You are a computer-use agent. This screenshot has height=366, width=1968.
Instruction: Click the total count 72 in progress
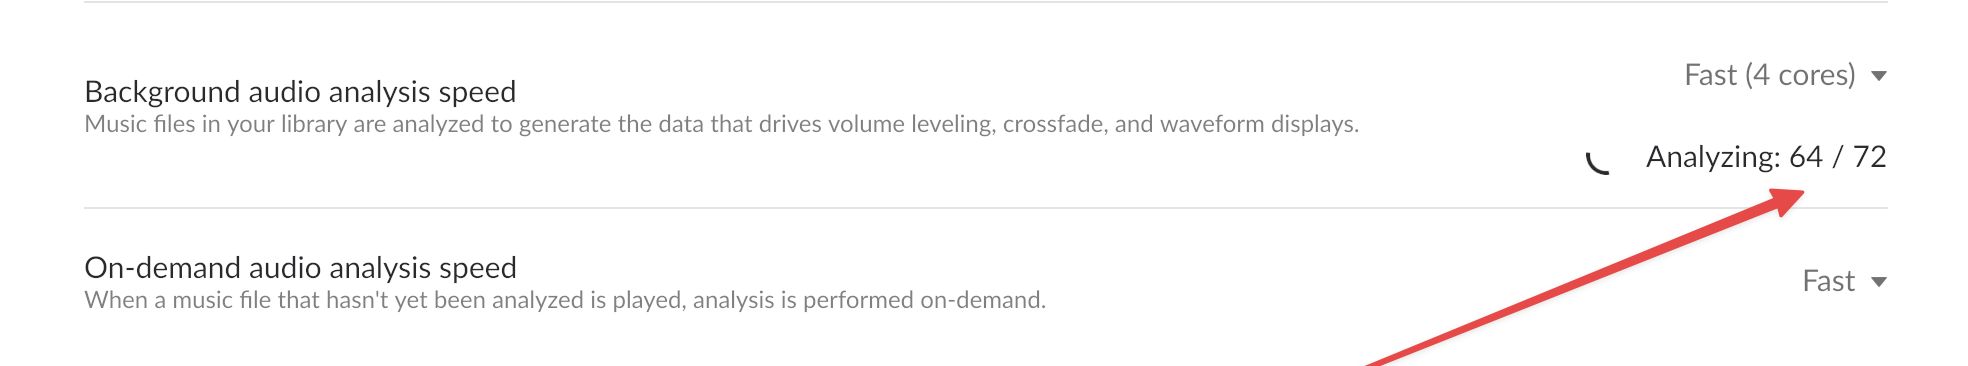[x=1869, y=157]
